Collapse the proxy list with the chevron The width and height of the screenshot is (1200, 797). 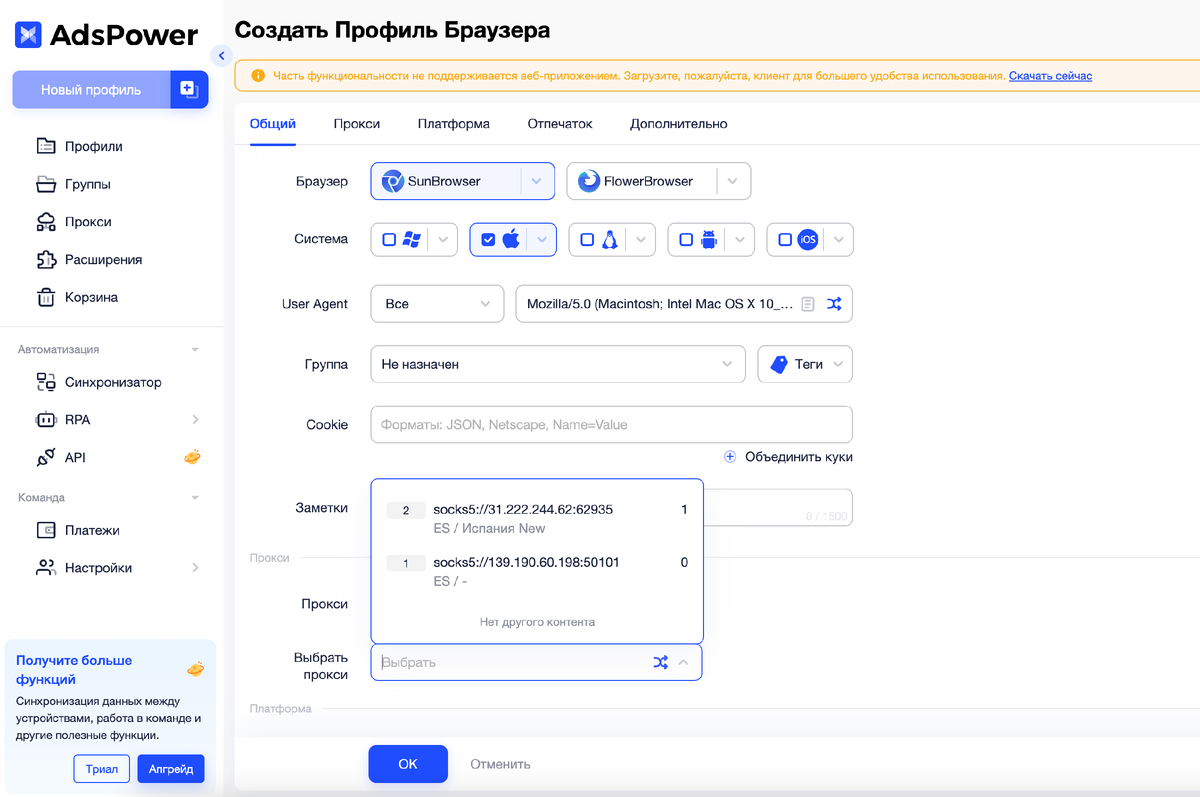(684, 662)
